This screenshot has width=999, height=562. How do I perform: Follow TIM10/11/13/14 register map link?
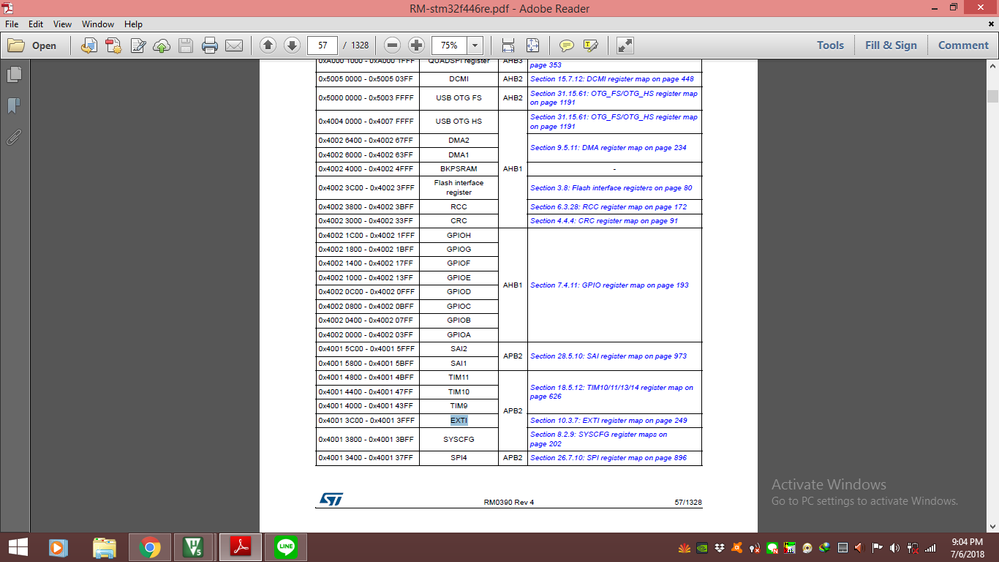[612, 392]
